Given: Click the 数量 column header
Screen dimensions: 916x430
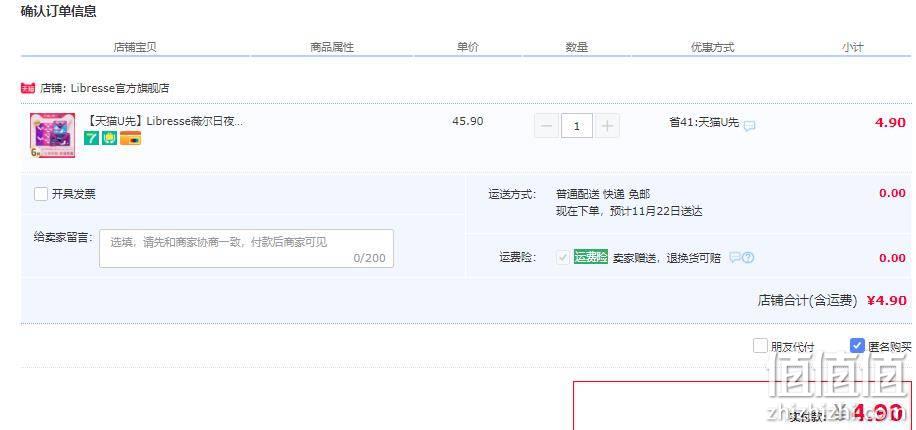Looking at the screenshot, I should click(577, 47).
